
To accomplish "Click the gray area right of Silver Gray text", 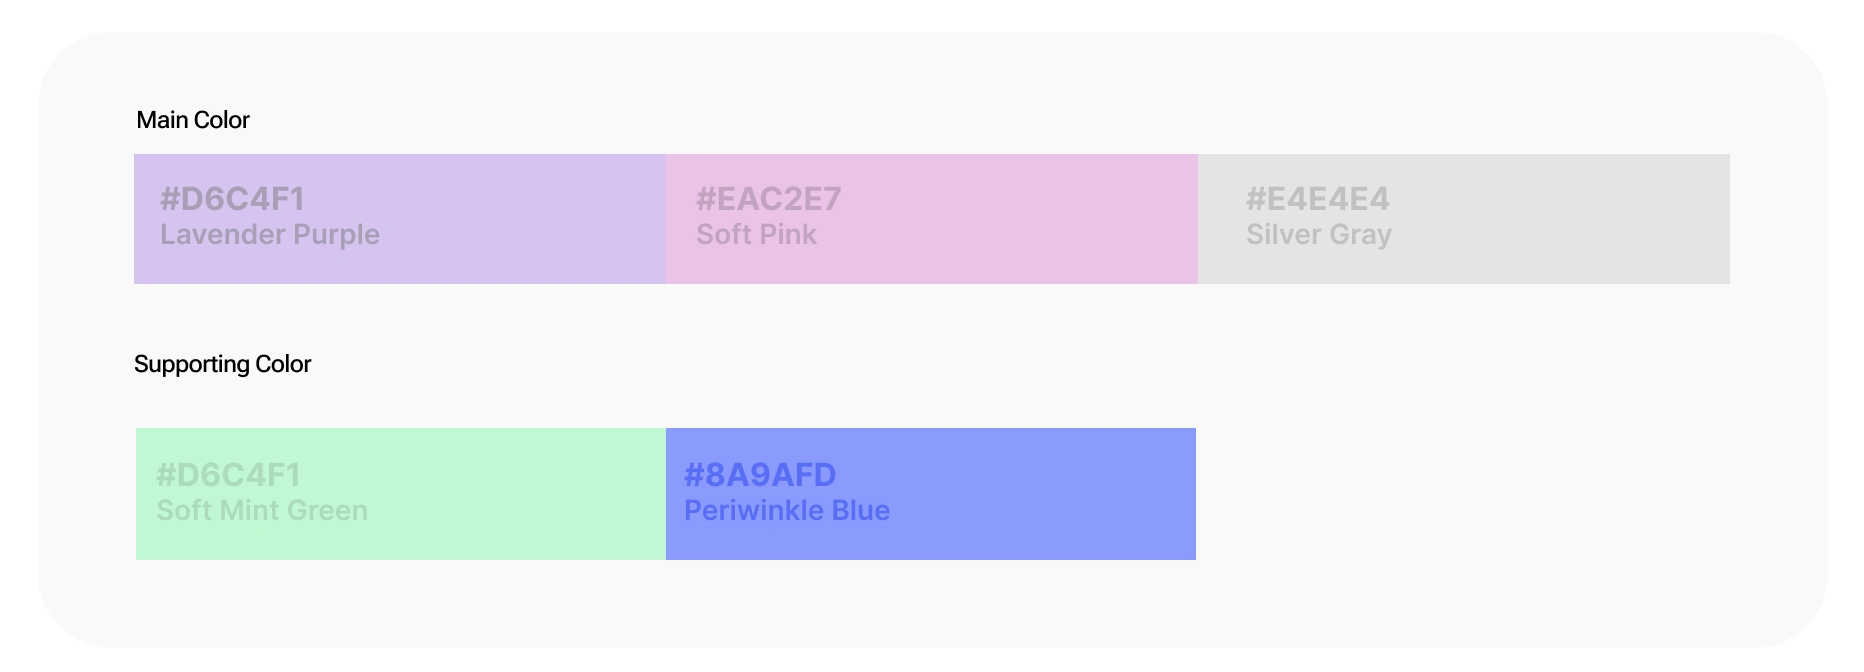I will 1560,219.
